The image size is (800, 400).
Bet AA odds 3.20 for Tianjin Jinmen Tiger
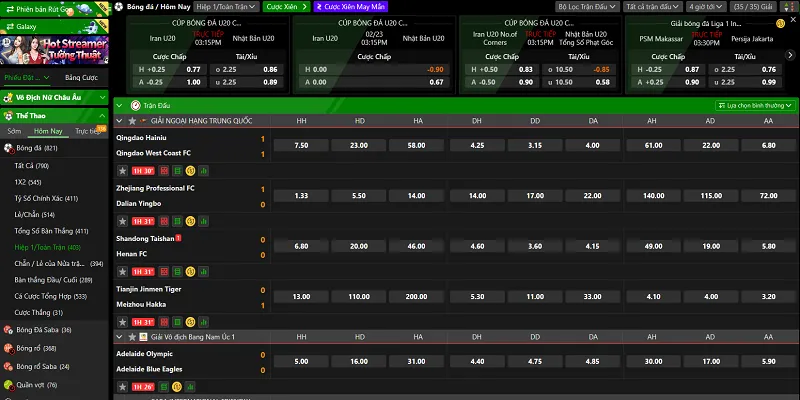click(768, 297)
